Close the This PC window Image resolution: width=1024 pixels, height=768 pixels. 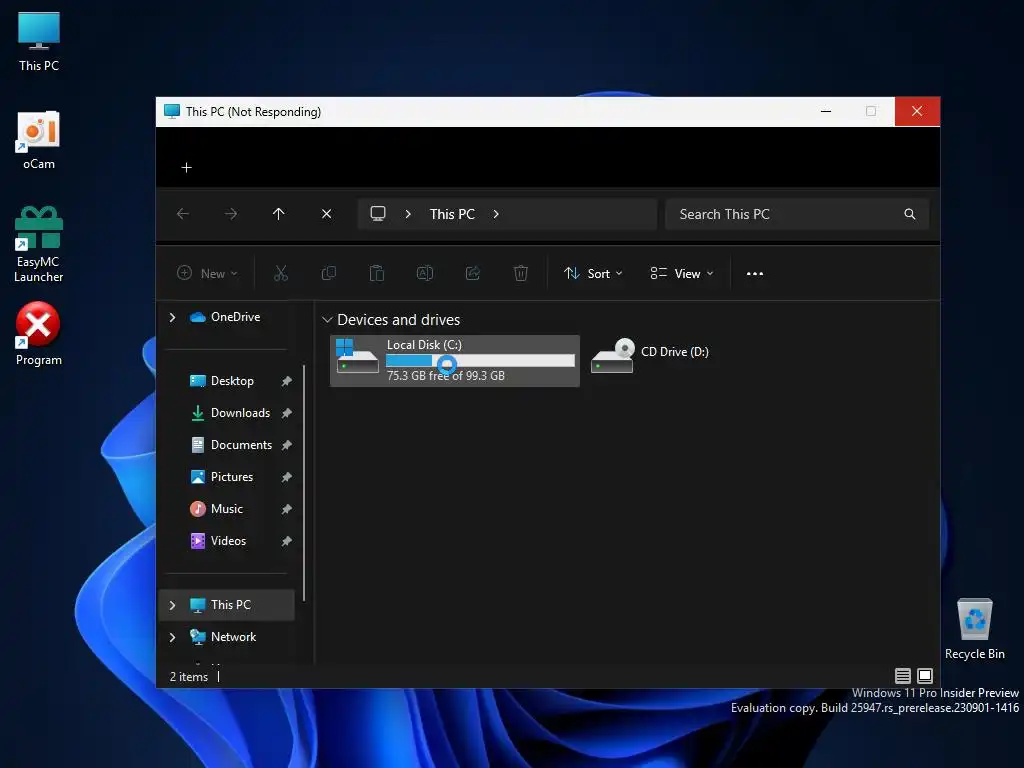(x=917, y=112)
